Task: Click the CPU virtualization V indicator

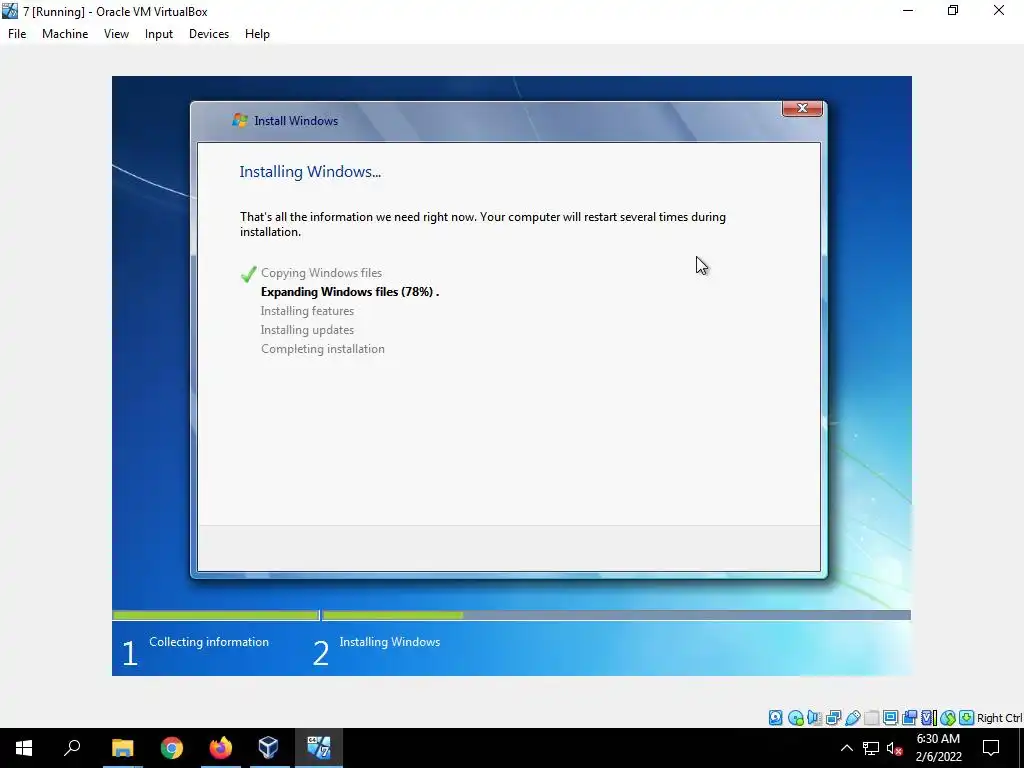Action: tap(928, 718)
